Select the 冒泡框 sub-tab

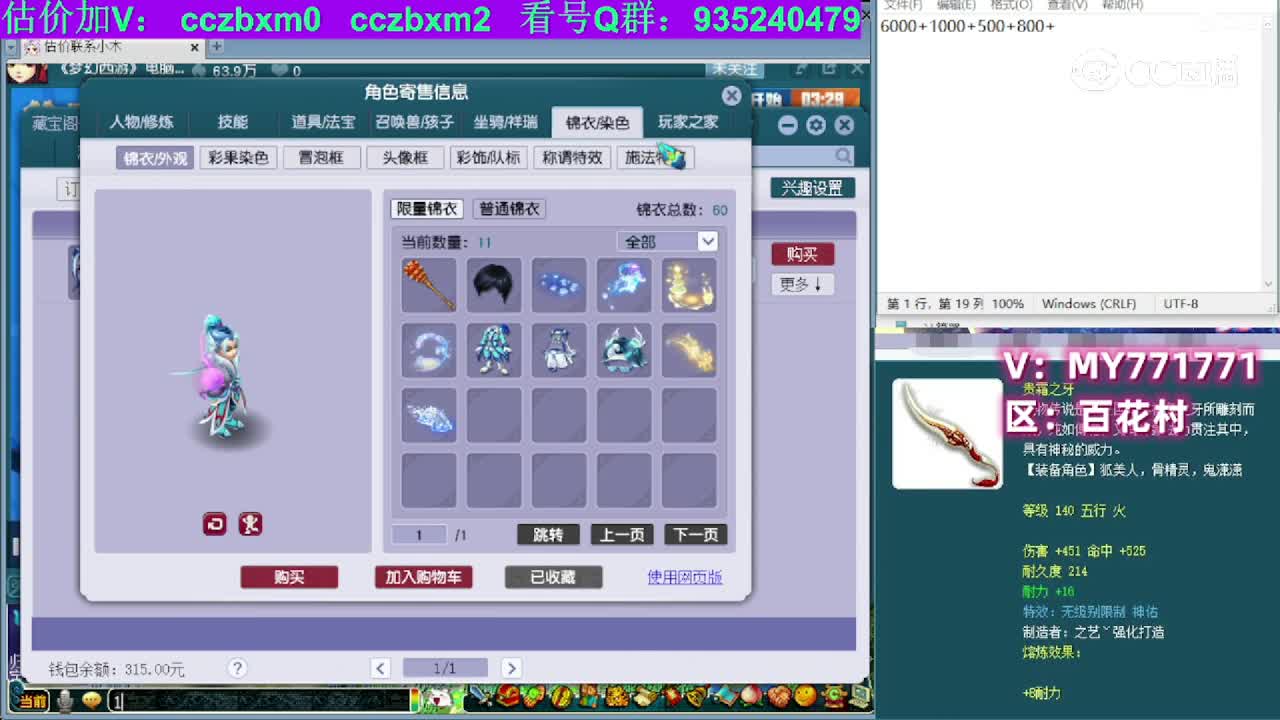[x=321, y=158]
